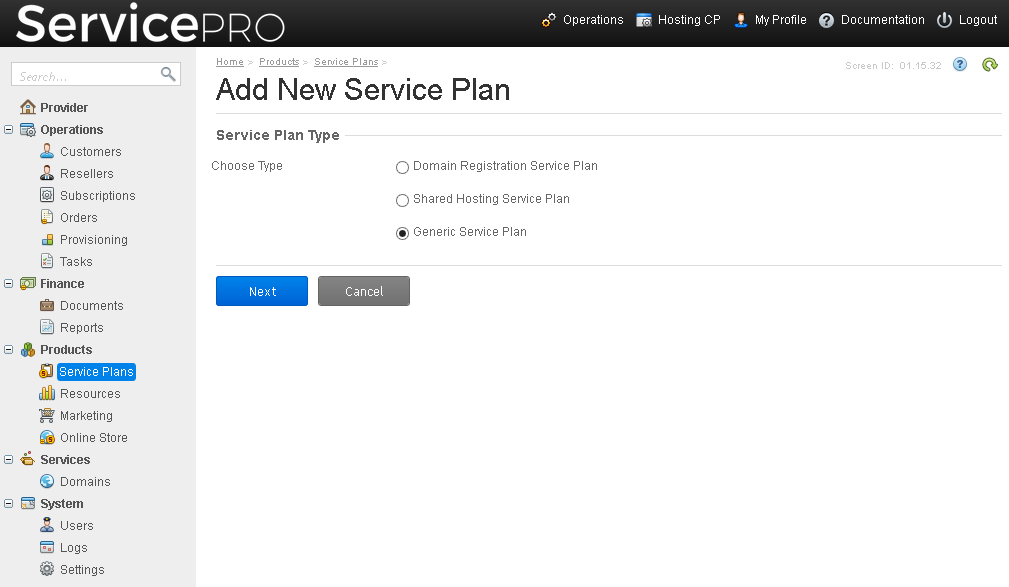Click the green refresh screen icon
Screen dimensions: 1009x587
tap(990, 64)
